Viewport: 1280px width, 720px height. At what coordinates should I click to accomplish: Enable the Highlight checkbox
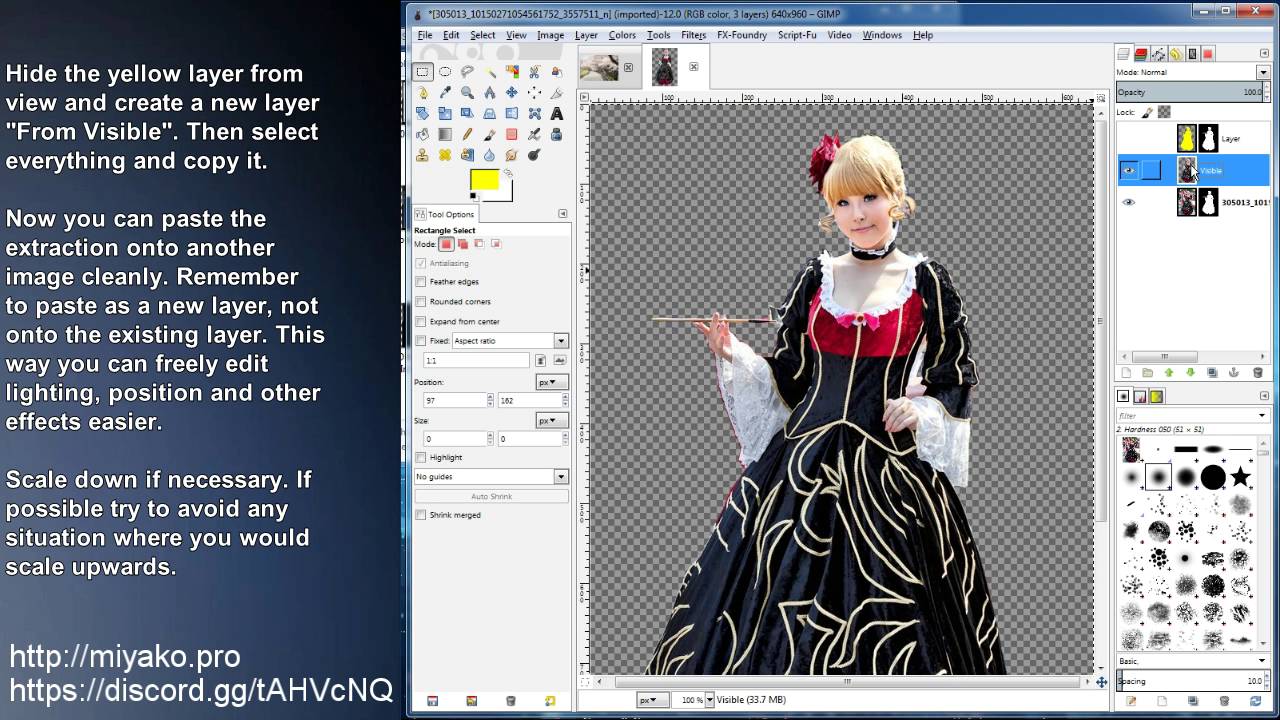pos(421,457)
